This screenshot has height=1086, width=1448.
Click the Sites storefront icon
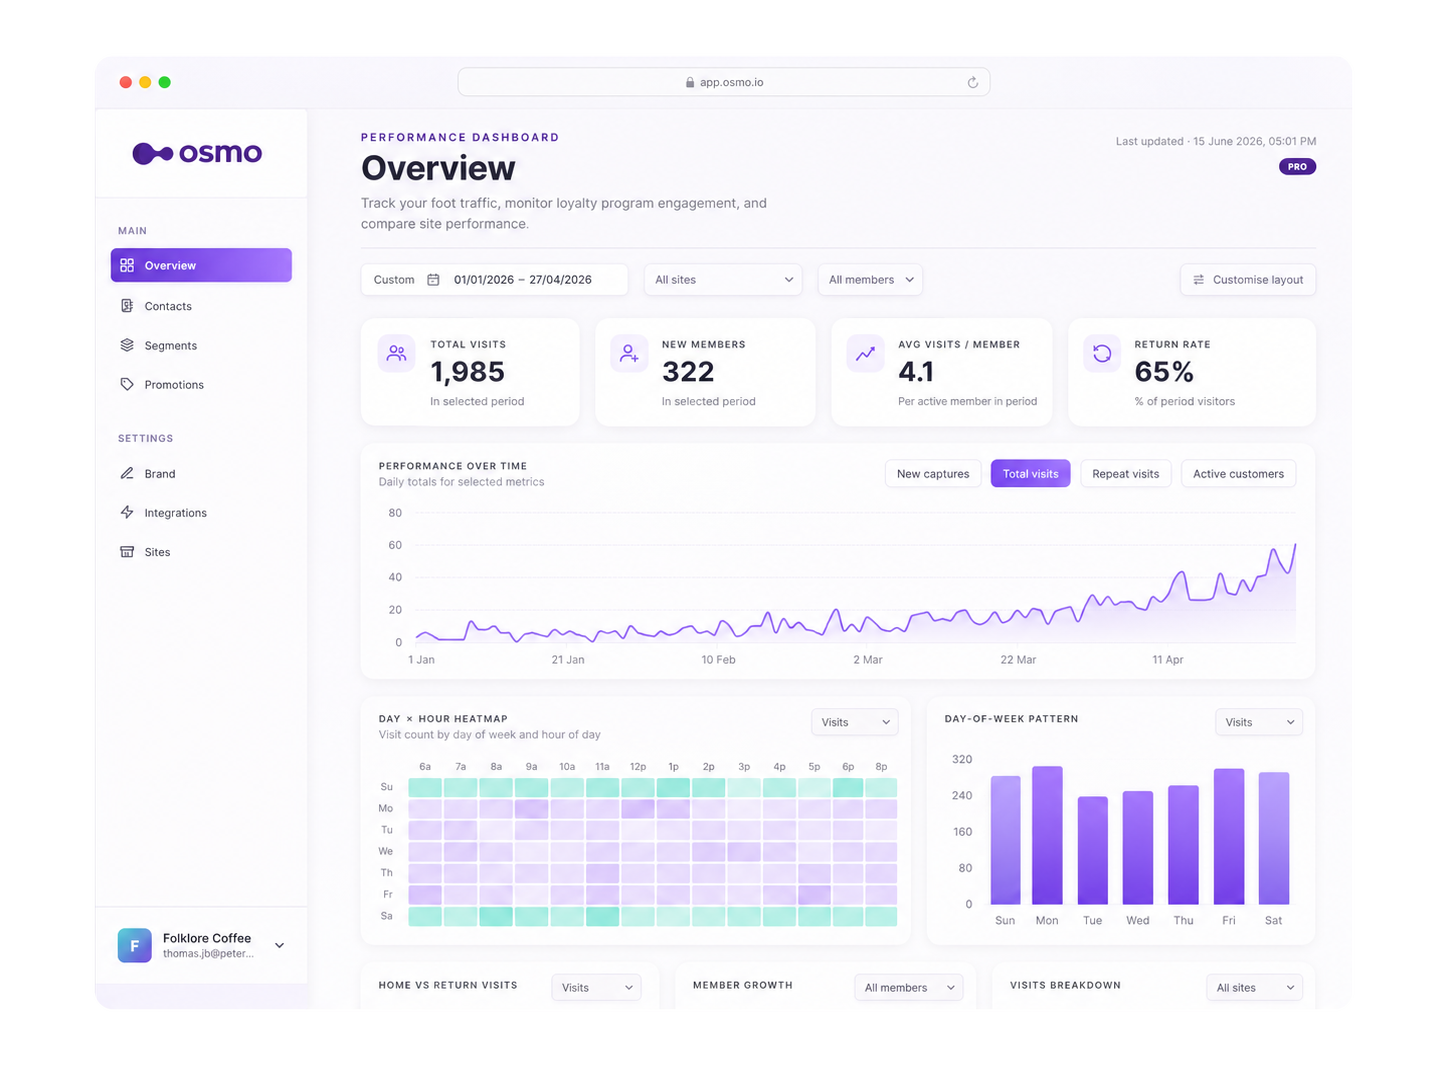[127, 551]
